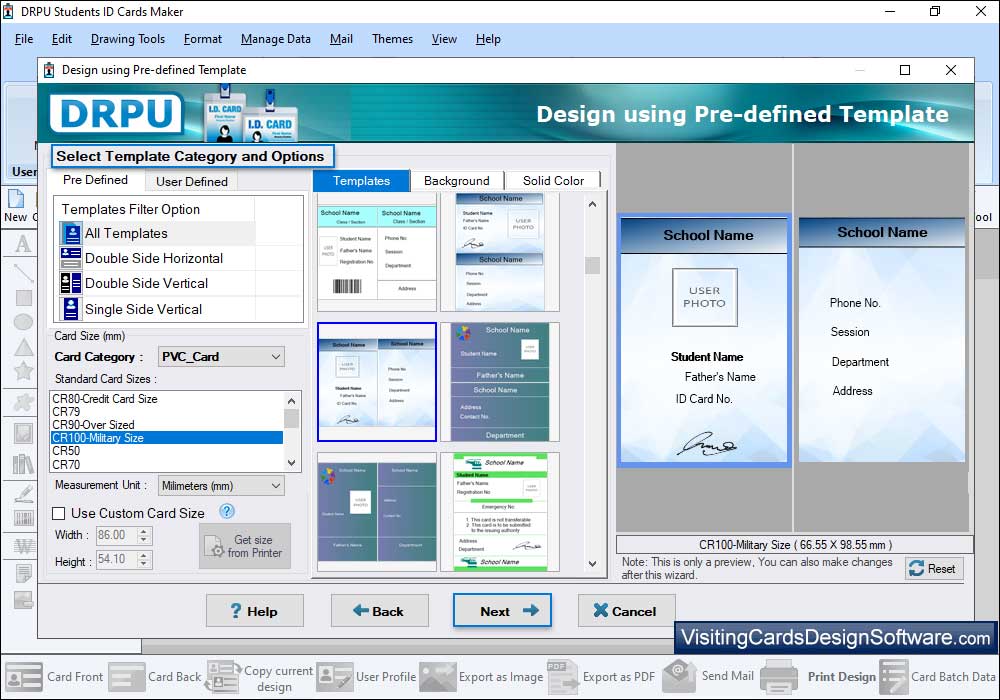Choose the Double Side Horizontal icon
Viewport: 1000px width, 700px height.
(x=71, y=258)
